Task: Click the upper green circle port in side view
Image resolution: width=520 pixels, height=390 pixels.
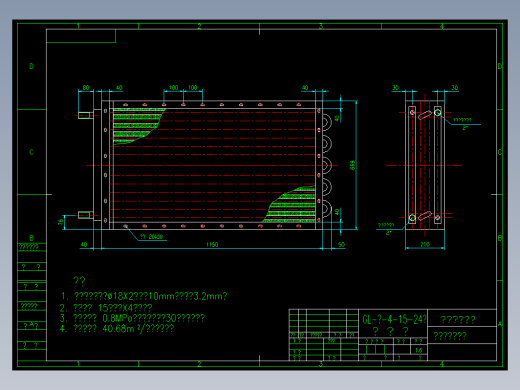Action: [438, 113]
